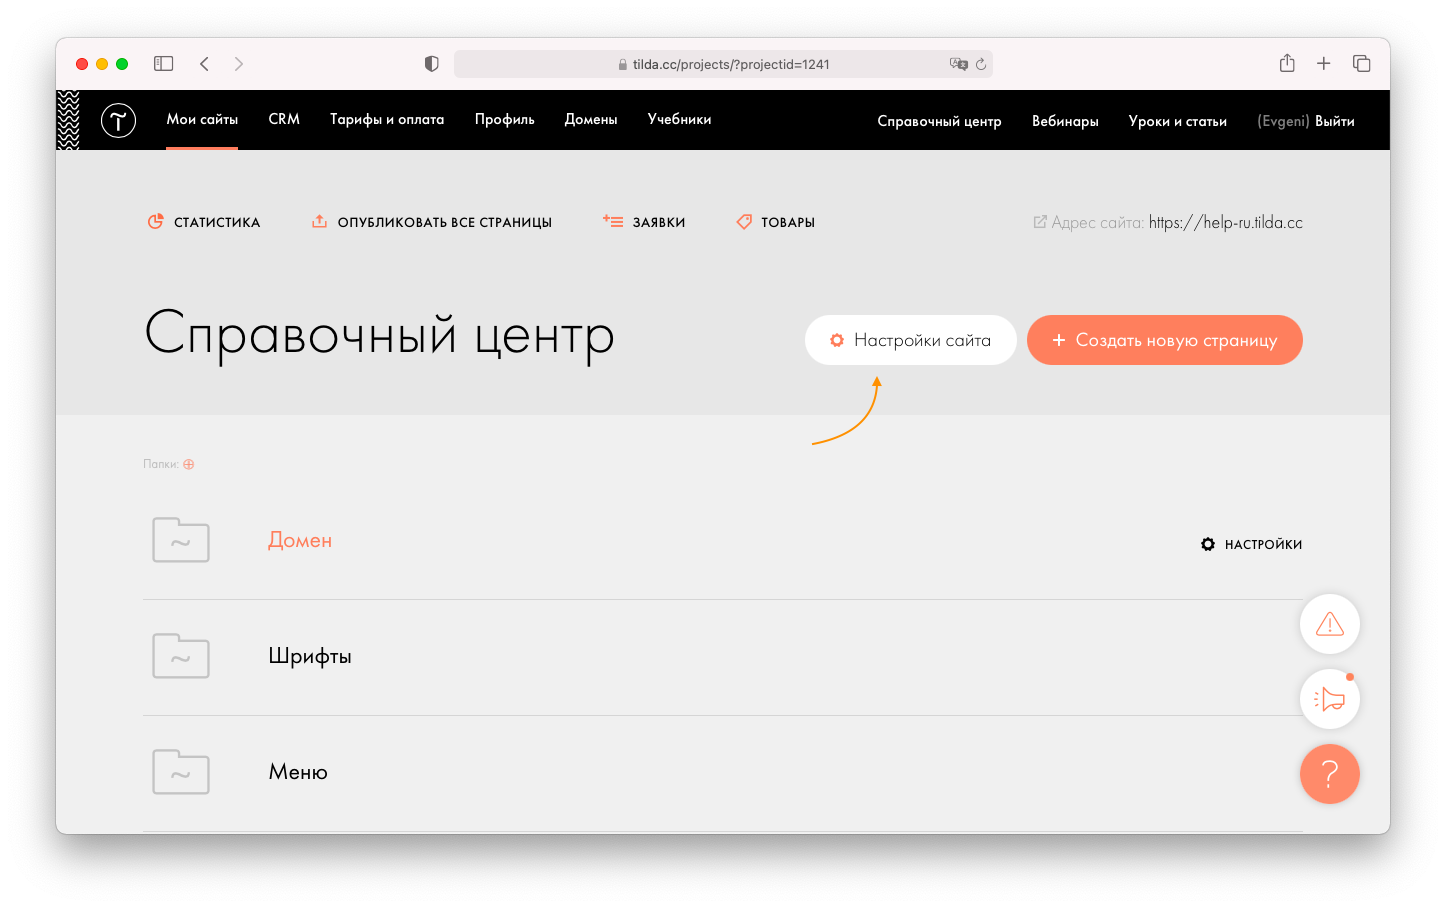Open a new tab with plus icon
The height and width of the screenshot is (908, 1446).
[1324, 64]
